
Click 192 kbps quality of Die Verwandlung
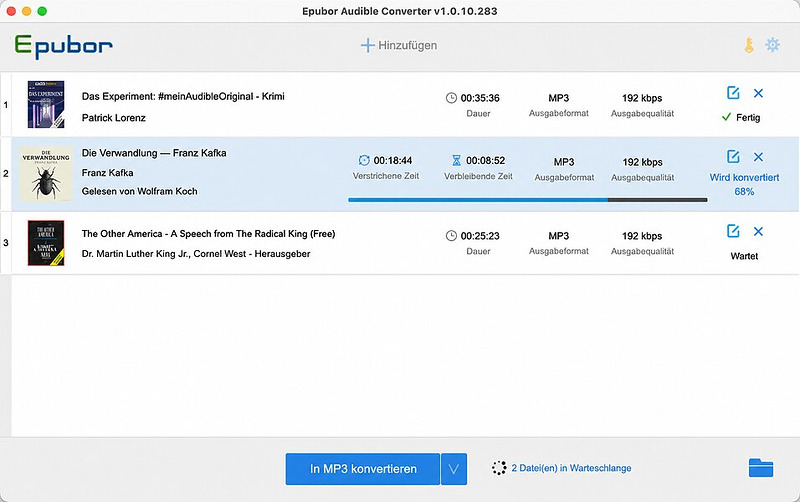642,162
